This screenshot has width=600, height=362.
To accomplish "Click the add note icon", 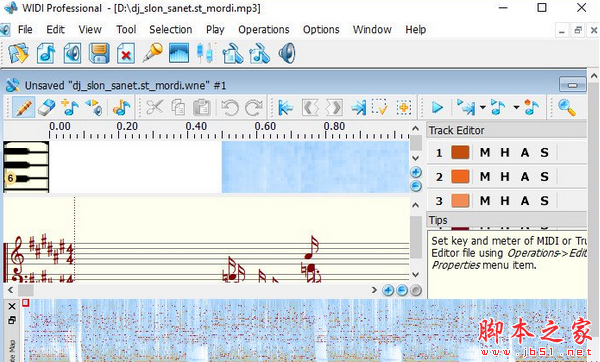I will (70, 108).
